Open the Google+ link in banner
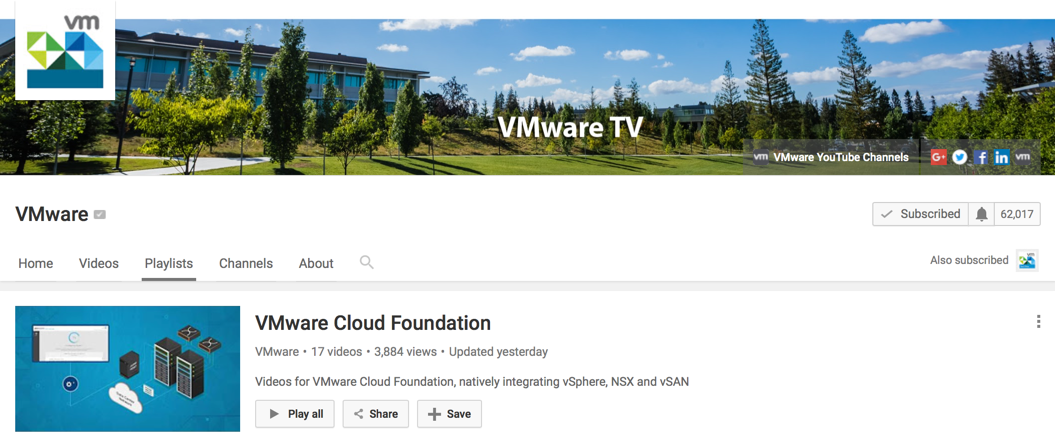 939,157
